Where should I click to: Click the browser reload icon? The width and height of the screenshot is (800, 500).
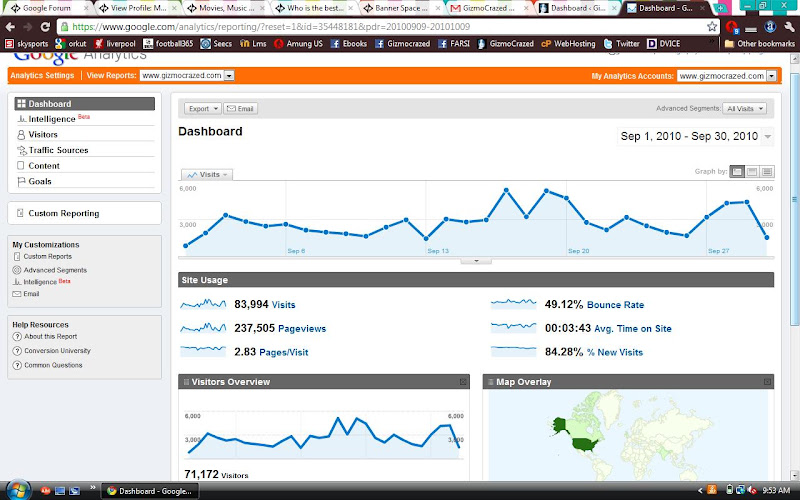45,27
